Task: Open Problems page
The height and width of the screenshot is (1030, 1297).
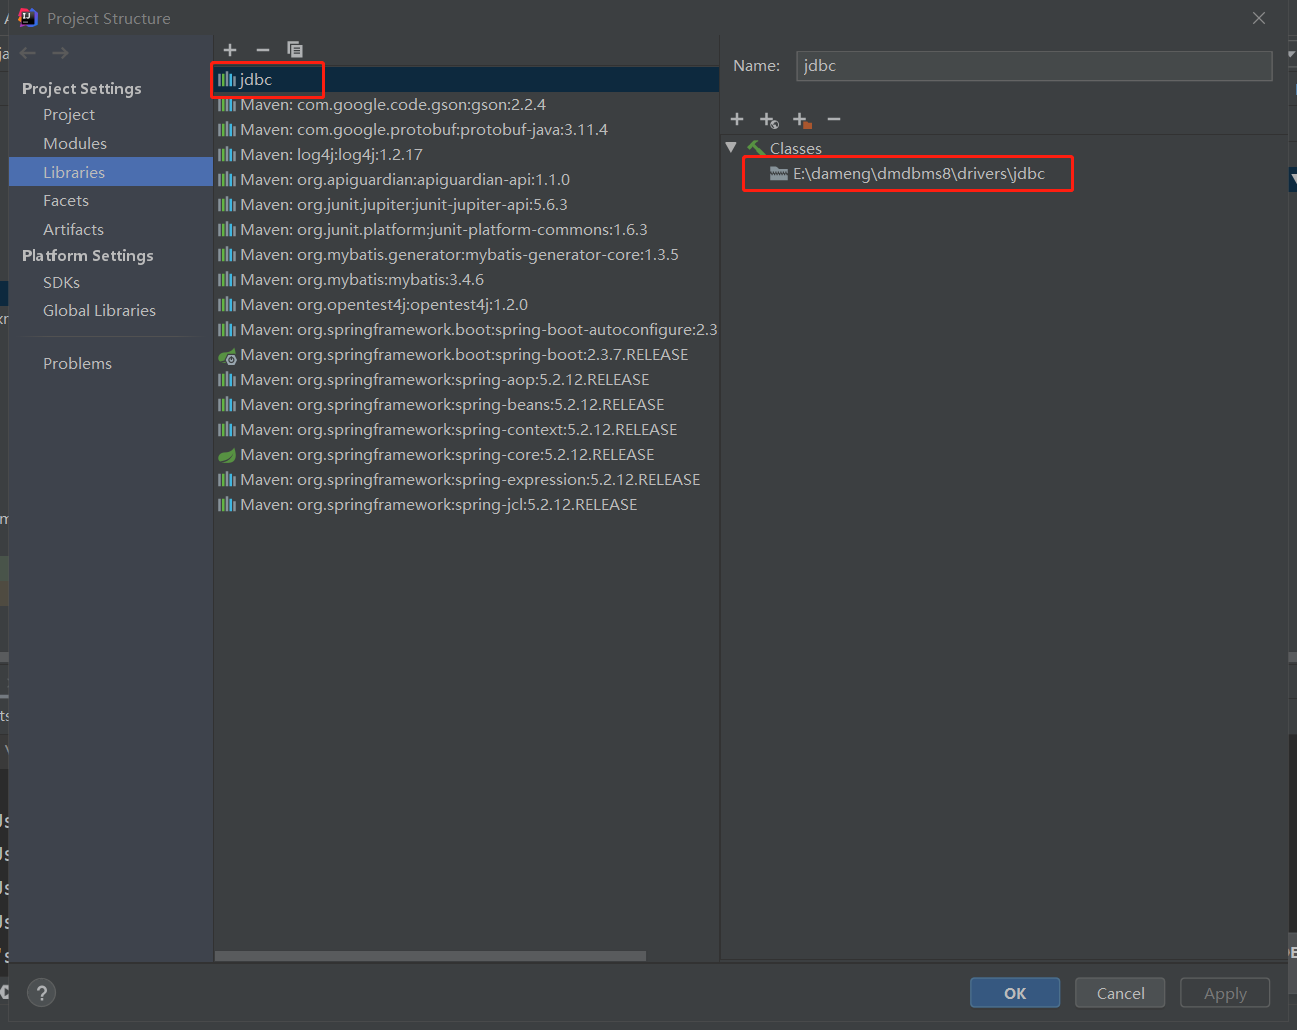Action: [77, 364]
